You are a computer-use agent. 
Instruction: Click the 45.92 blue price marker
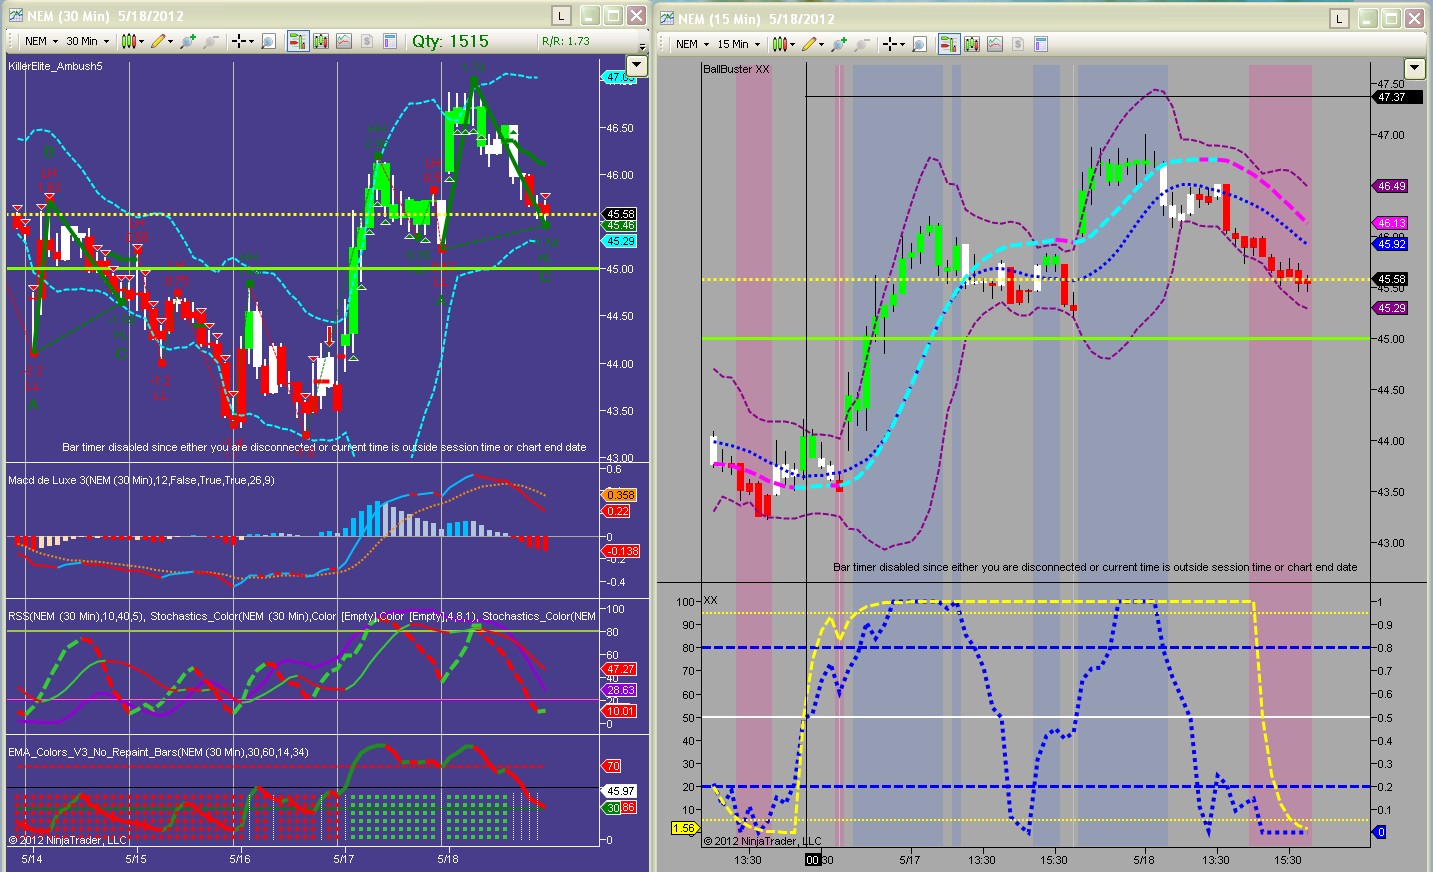[x=1391, y=244]
